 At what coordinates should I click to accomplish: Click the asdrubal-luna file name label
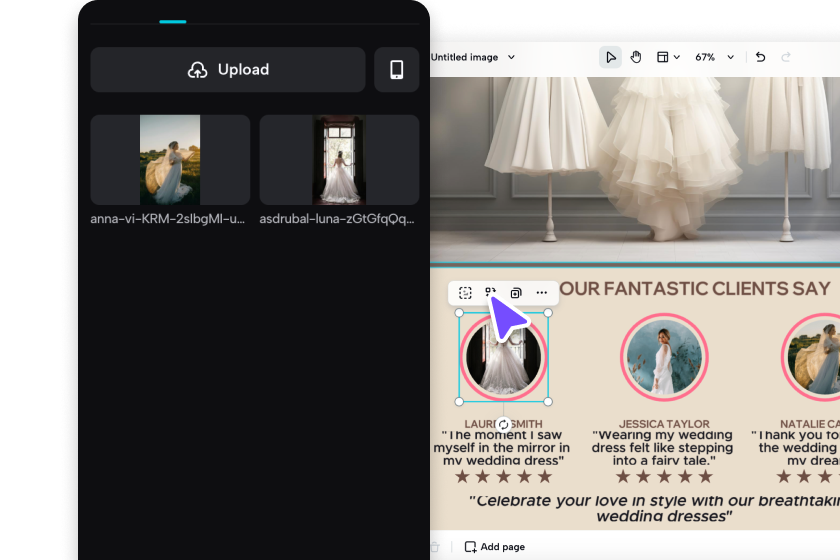click(x=337, y=219)
